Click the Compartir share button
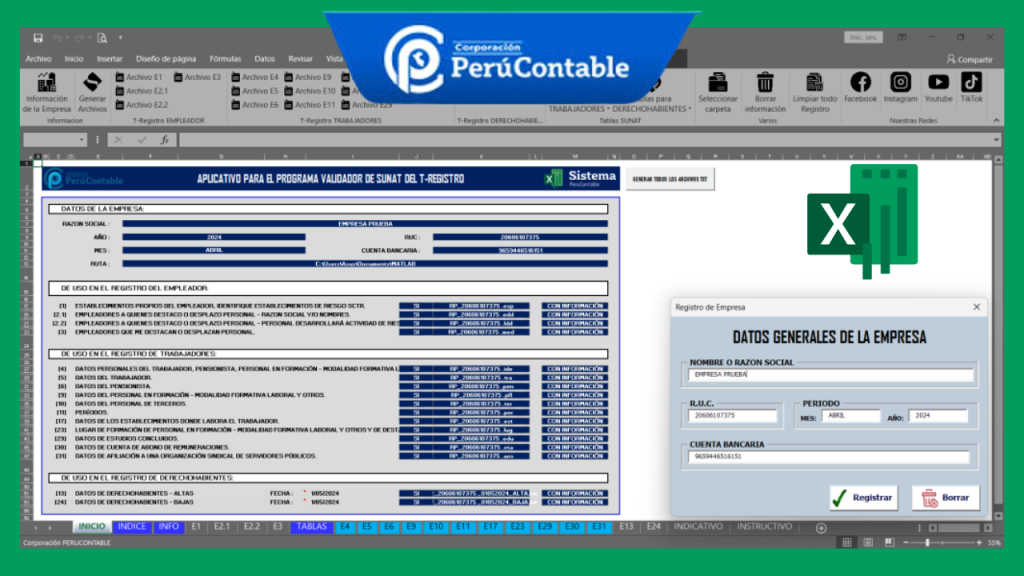The image size is (1024, 576). 970,59
